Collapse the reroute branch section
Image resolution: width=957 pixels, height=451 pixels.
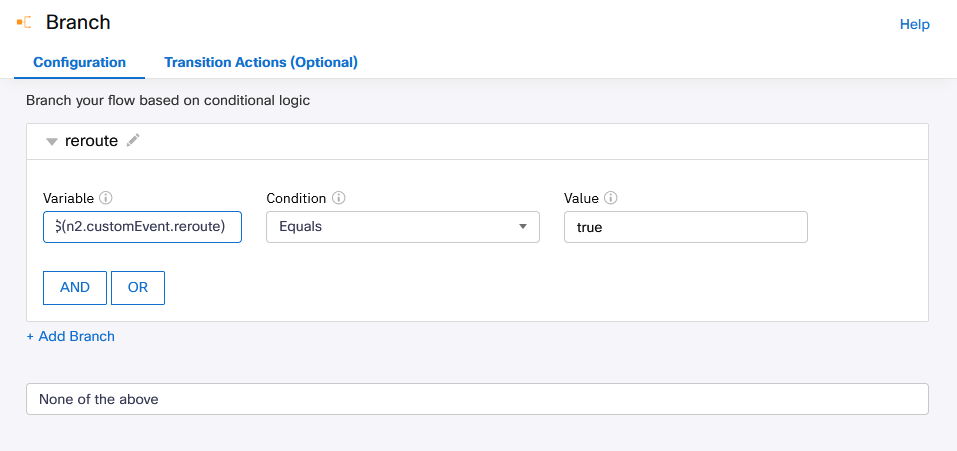pyautogui.click(x=51, y=142)
